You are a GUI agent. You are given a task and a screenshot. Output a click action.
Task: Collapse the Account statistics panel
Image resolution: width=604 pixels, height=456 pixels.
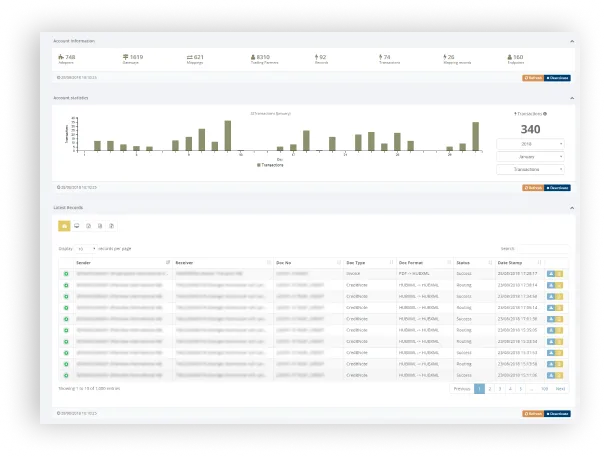tap(572, 98)
